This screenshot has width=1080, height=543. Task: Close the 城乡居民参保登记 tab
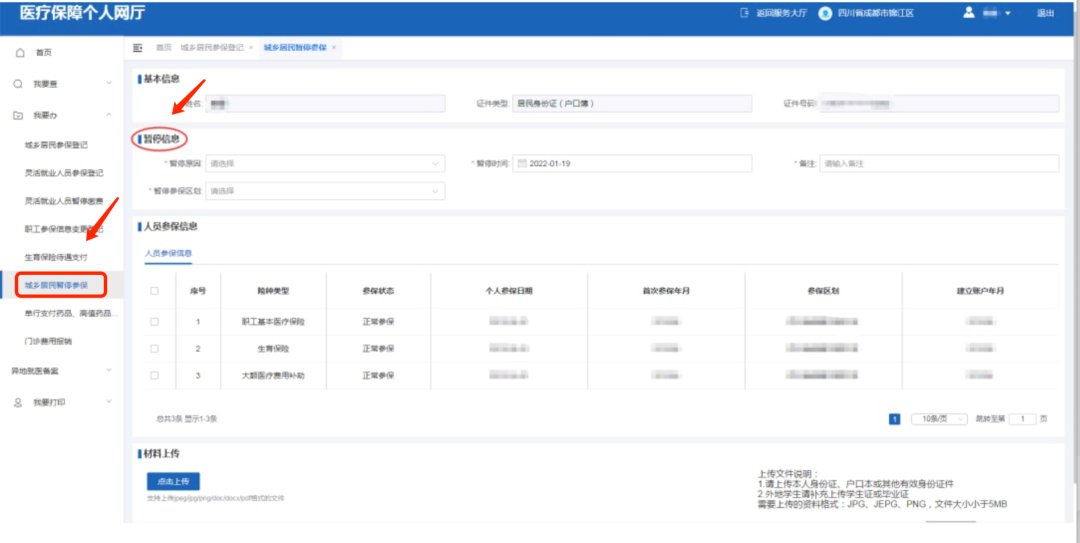(250, 47)
